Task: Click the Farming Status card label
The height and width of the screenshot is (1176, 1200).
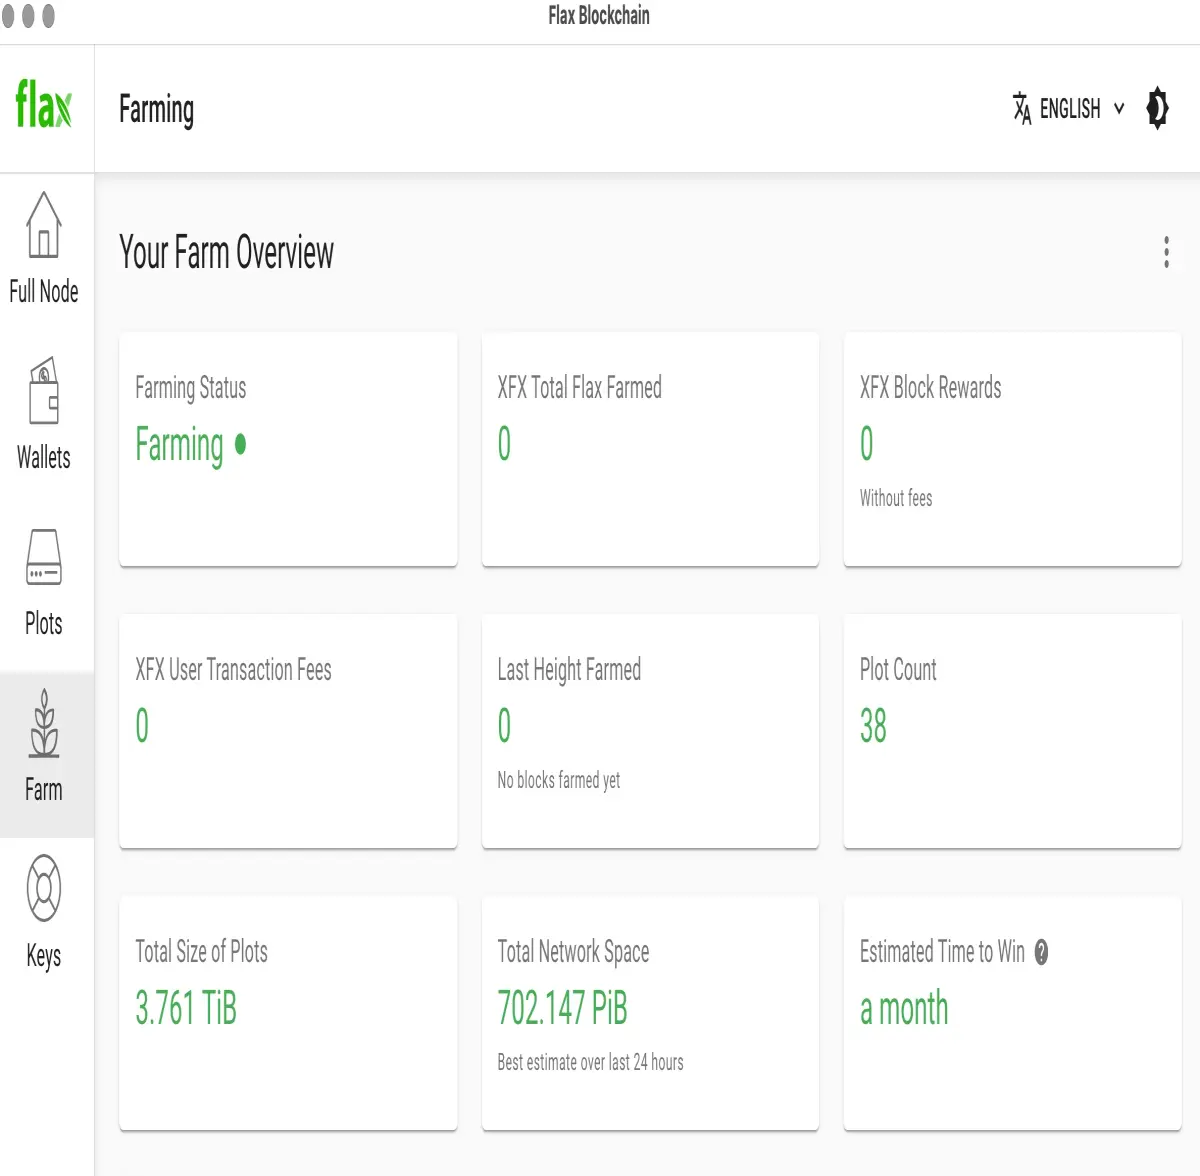Action: [x=190, y=388]
